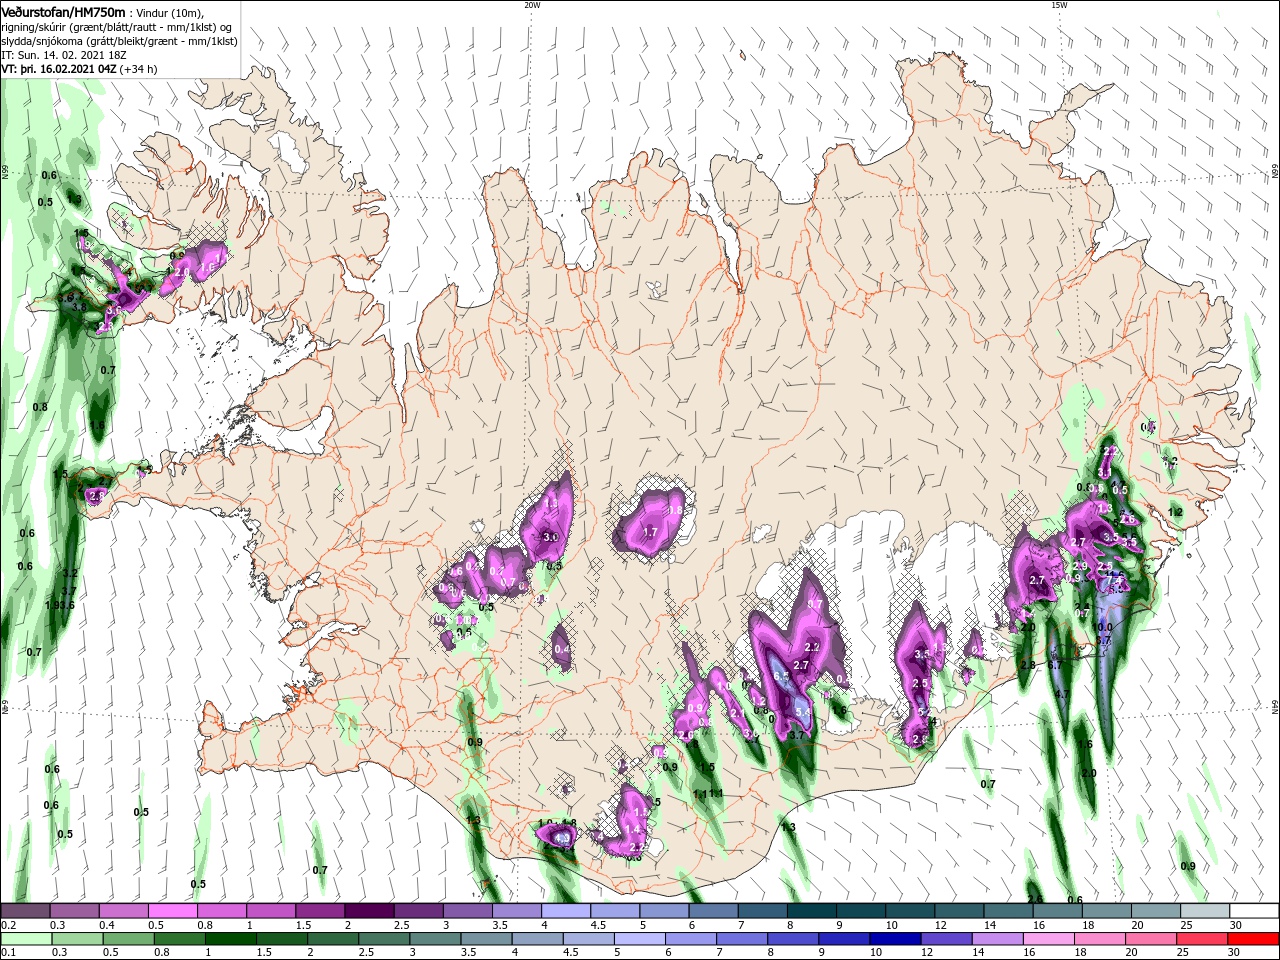The width and height of the screenshot is (1280, 960).
Task: Pick the 6 swatch in the top snow scale
Action: [713, 911]
